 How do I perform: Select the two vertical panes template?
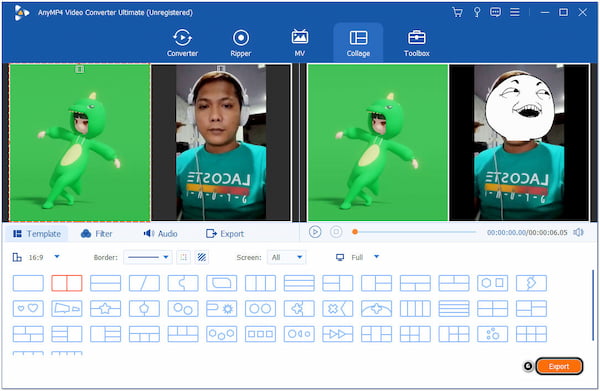(x=67, y=283)
